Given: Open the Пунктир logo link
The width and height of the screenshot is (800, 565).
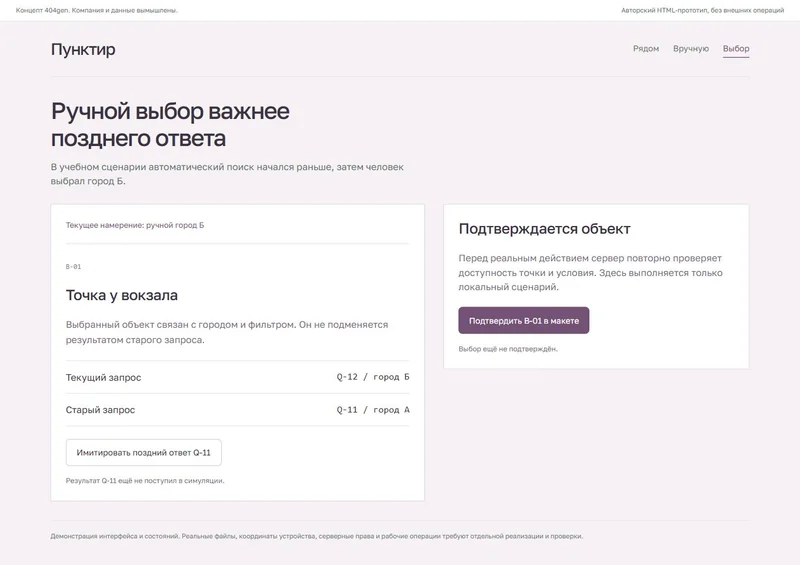Looking at the screenshot, I should point(83,50).
